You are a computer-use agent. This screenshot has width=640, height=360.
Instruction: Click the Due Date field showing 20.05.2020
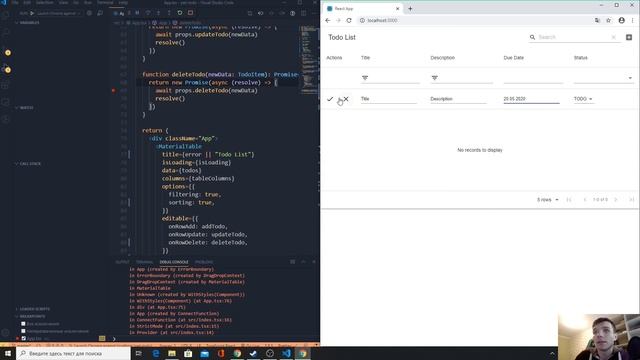click(531, 99)
